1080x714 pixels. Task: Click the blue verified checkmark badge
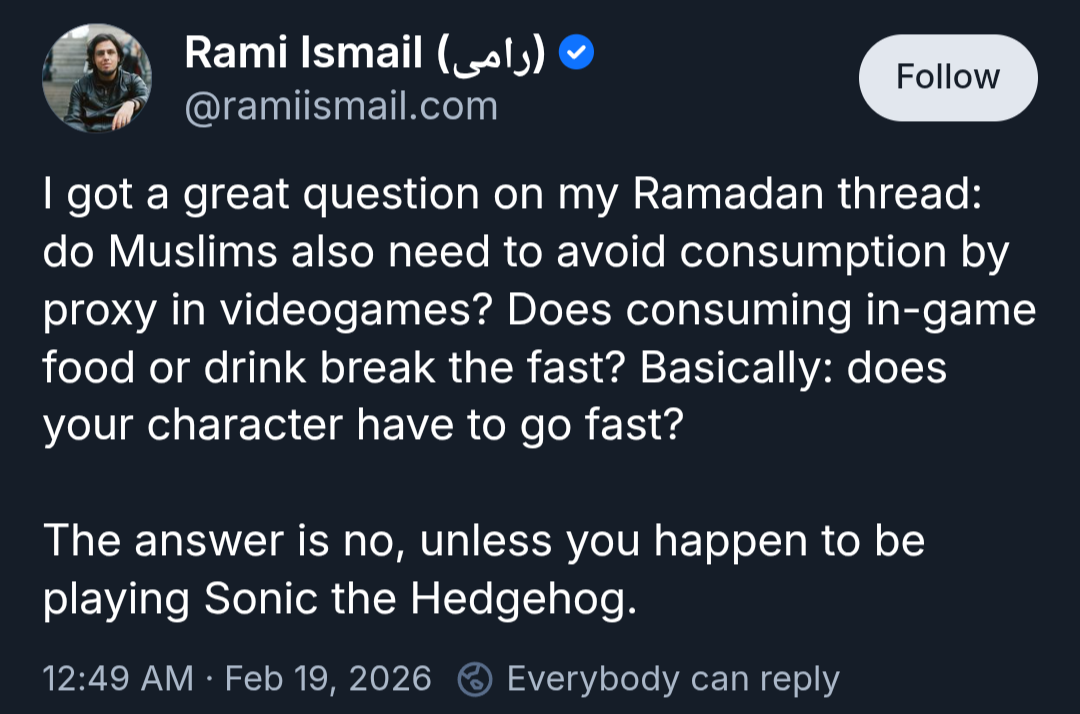576,54
